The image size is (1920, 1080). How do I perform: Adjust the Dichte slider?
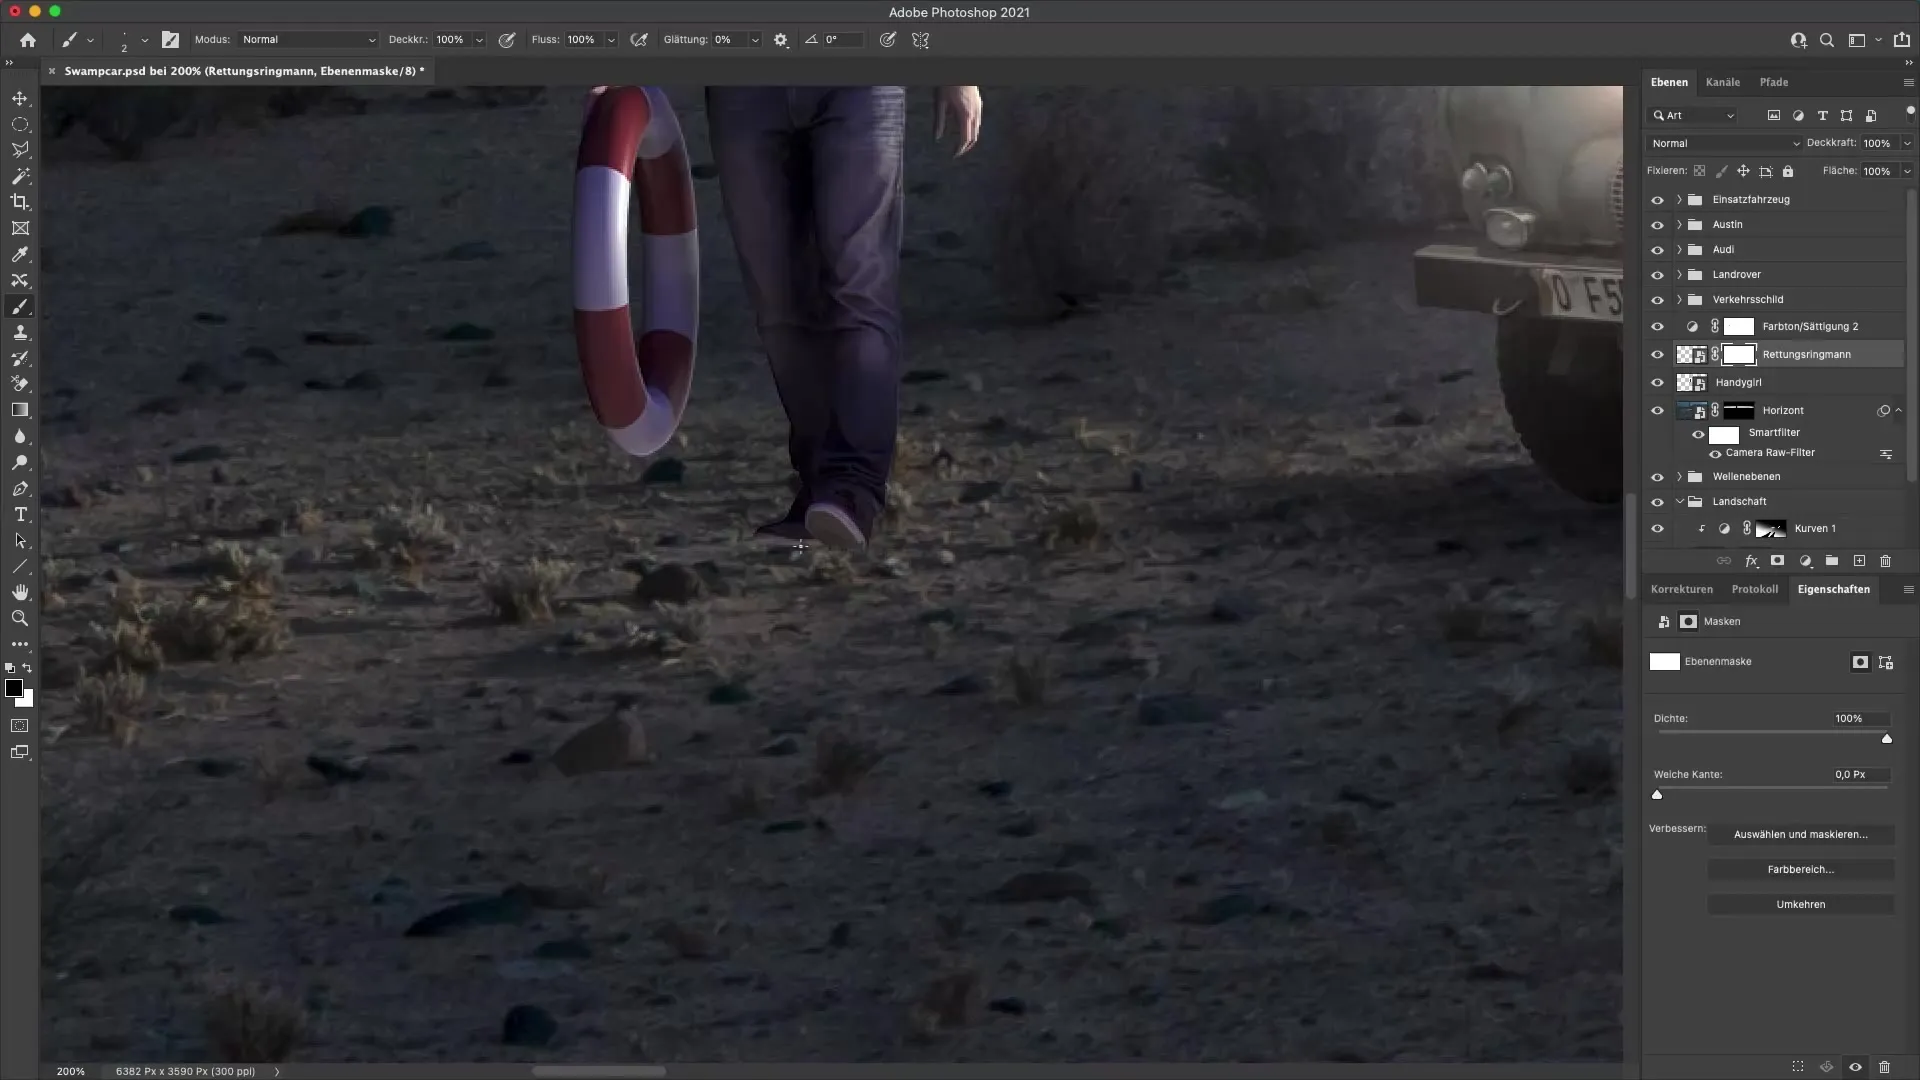coord(1888,739)
